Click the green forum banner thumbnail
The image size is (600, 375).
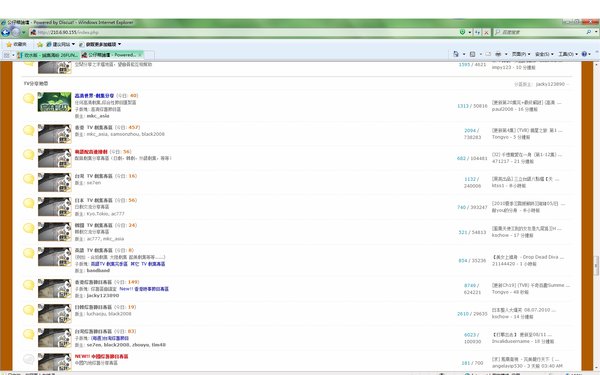tap(54, 102)
